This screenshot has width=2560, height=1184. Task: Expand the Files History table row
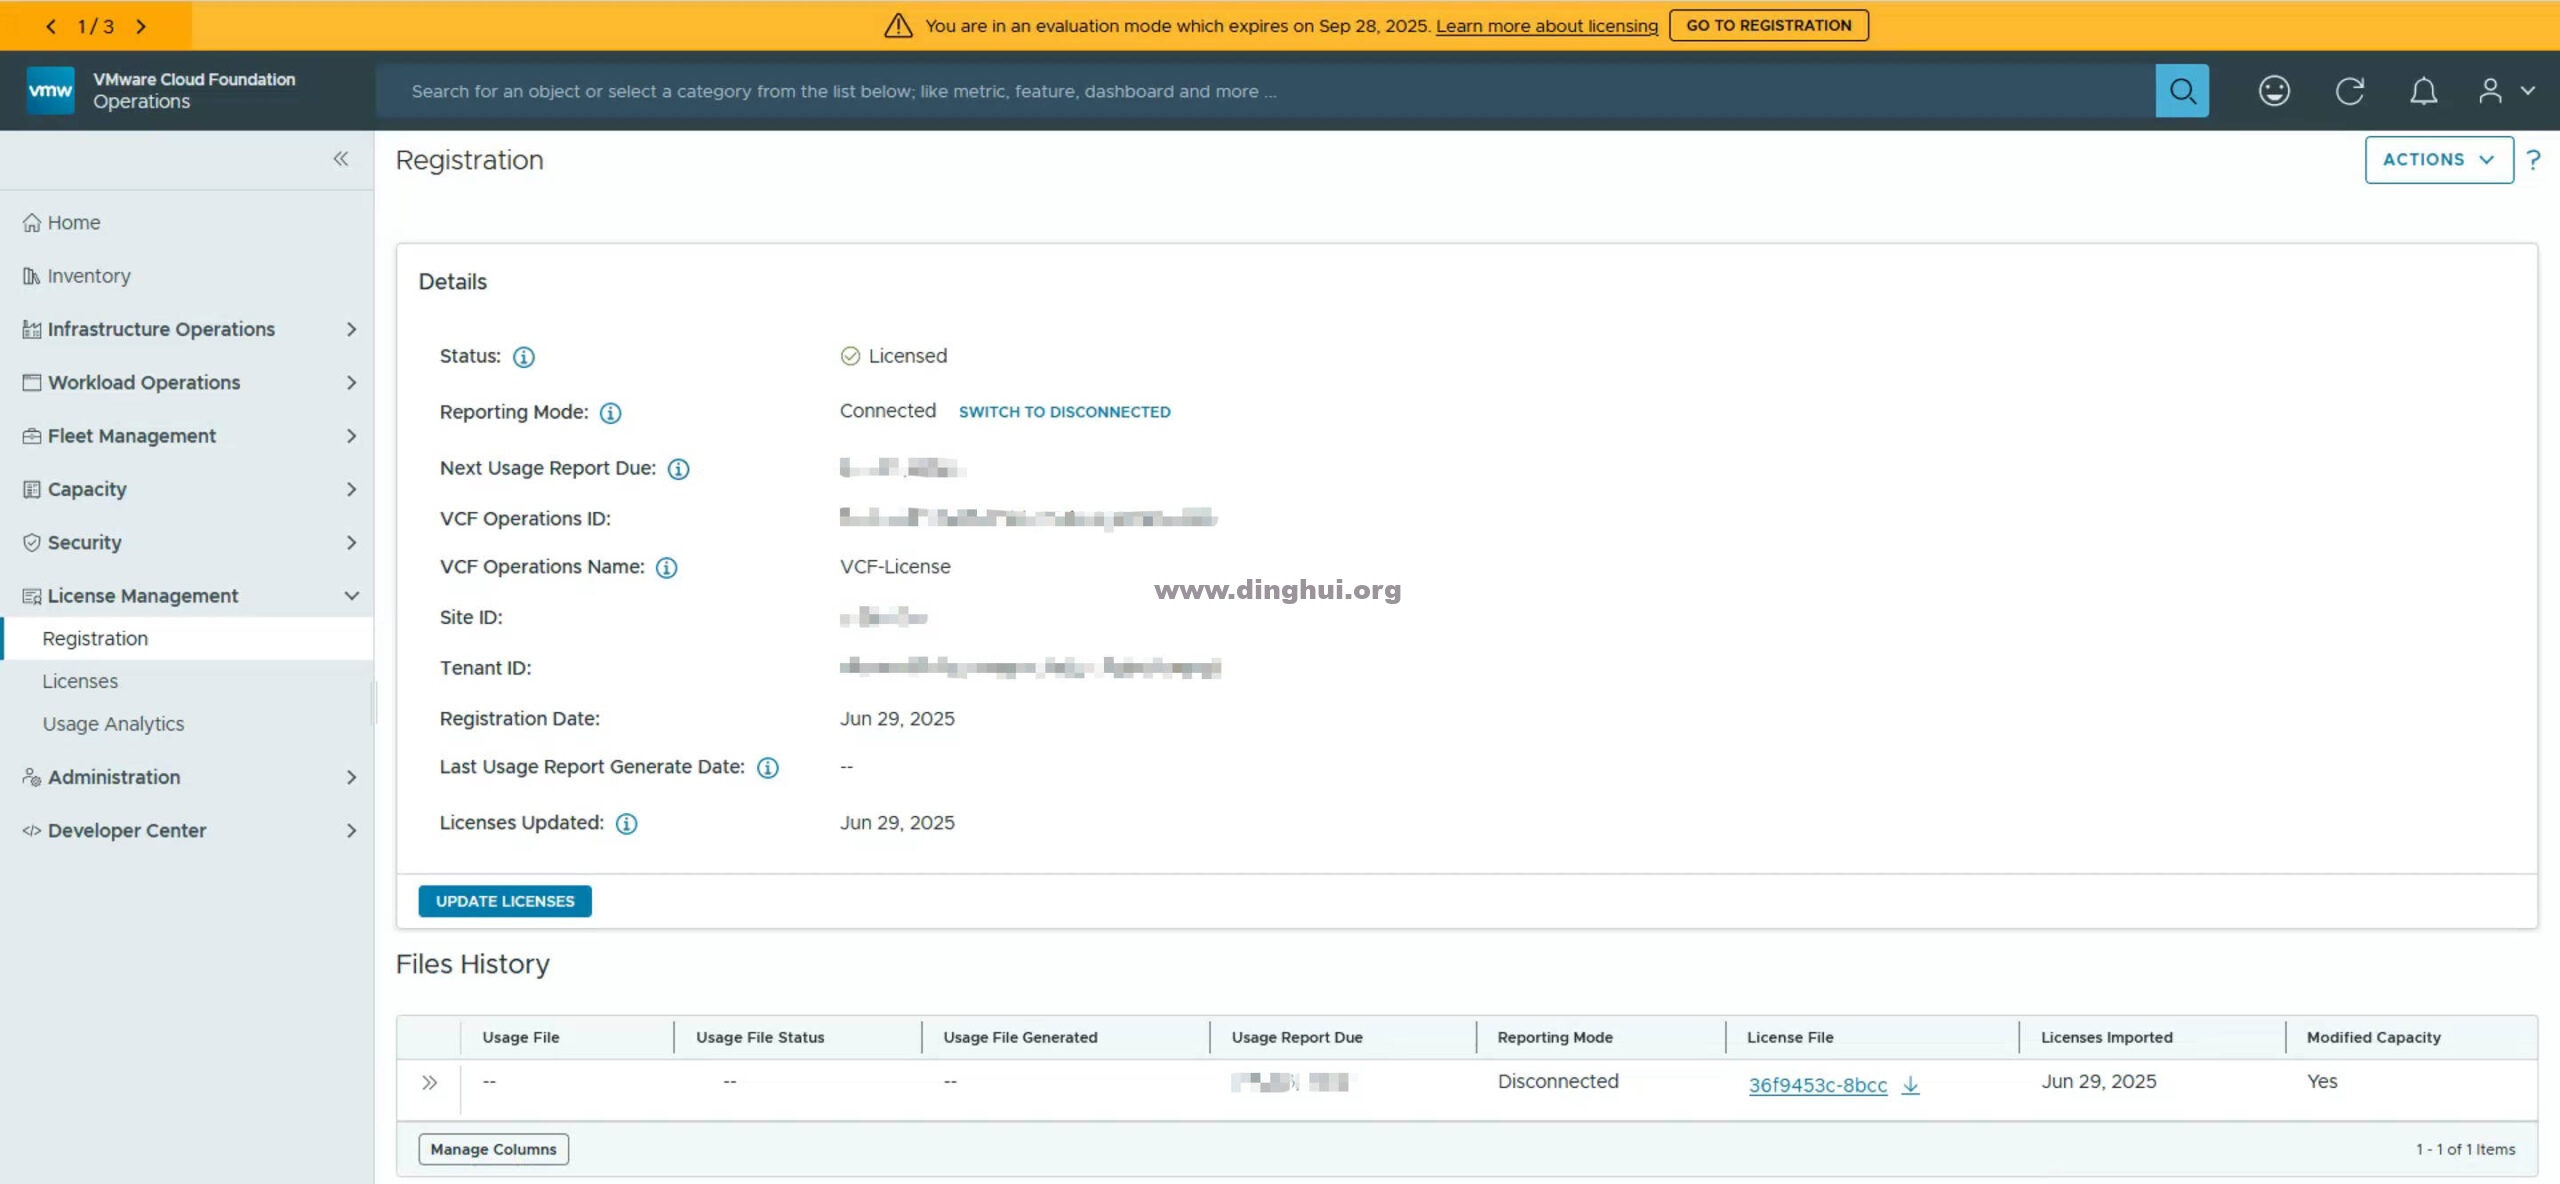pyautogui.click(x=429, y=1083)
